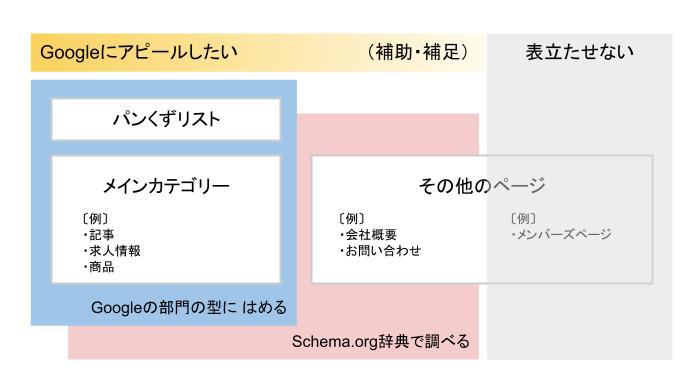This screenshot has width=700, height=391.
Task: Select the 'パンくずリスト' white box
Action: tap(166, 119)
